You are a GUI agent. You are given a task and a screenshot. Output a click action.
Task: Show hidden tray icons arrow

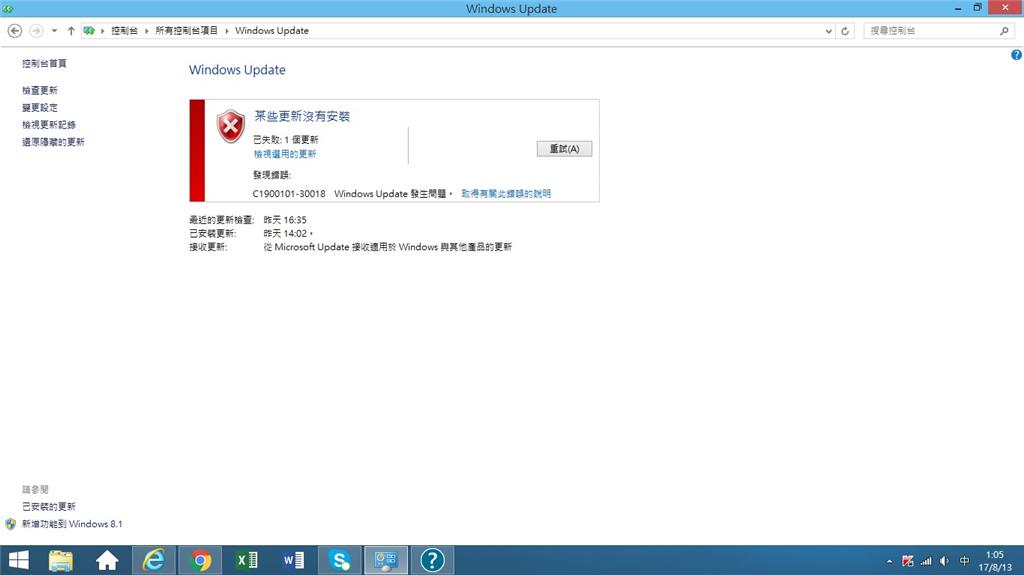coord(889,561)
